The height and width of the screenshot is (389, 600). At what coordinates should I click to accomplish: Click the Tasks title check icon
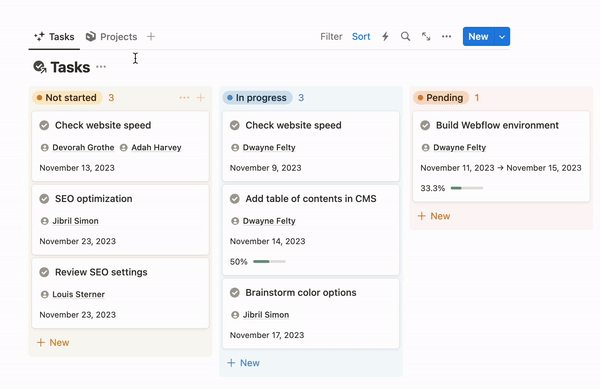[39, 67]
